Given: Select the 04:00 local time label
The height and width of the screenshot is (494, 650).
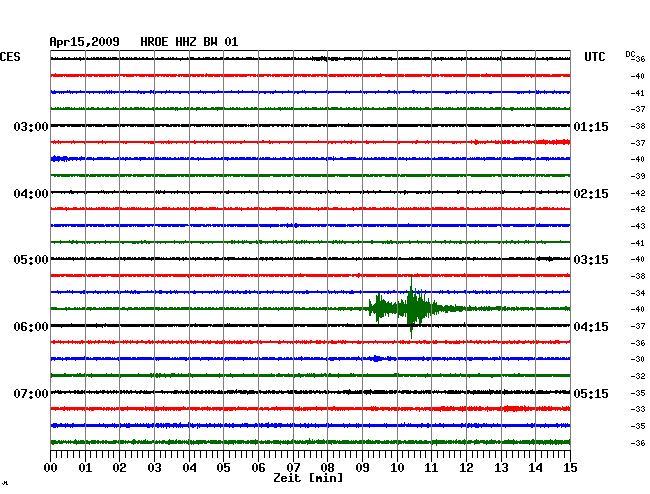Looking at the screenshot, I should [x=31, y=194].
